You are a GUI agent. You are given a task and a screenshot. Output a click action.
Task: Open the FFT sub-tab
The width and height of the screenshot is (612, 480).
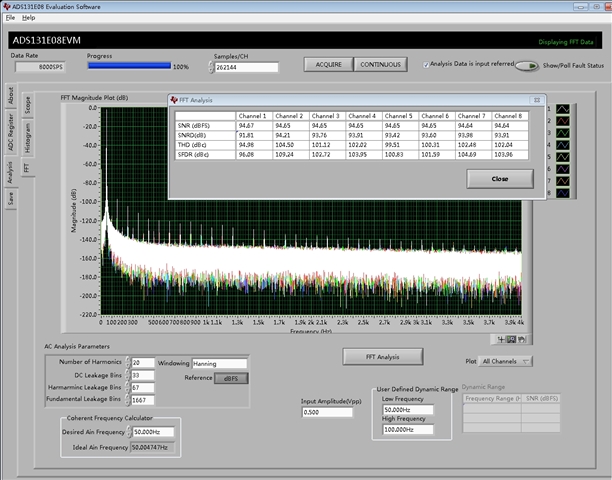27,167
